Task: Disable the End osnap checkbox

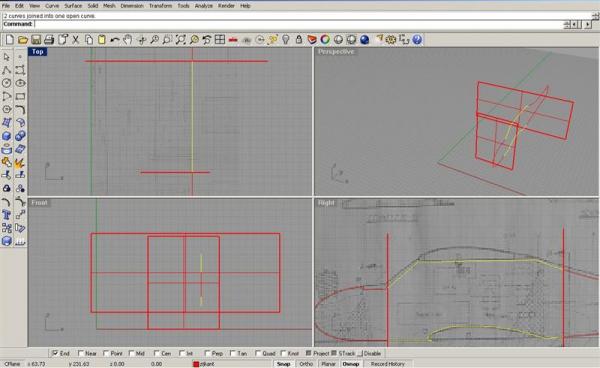Action: pyautogui.click(x=55, y=353)
